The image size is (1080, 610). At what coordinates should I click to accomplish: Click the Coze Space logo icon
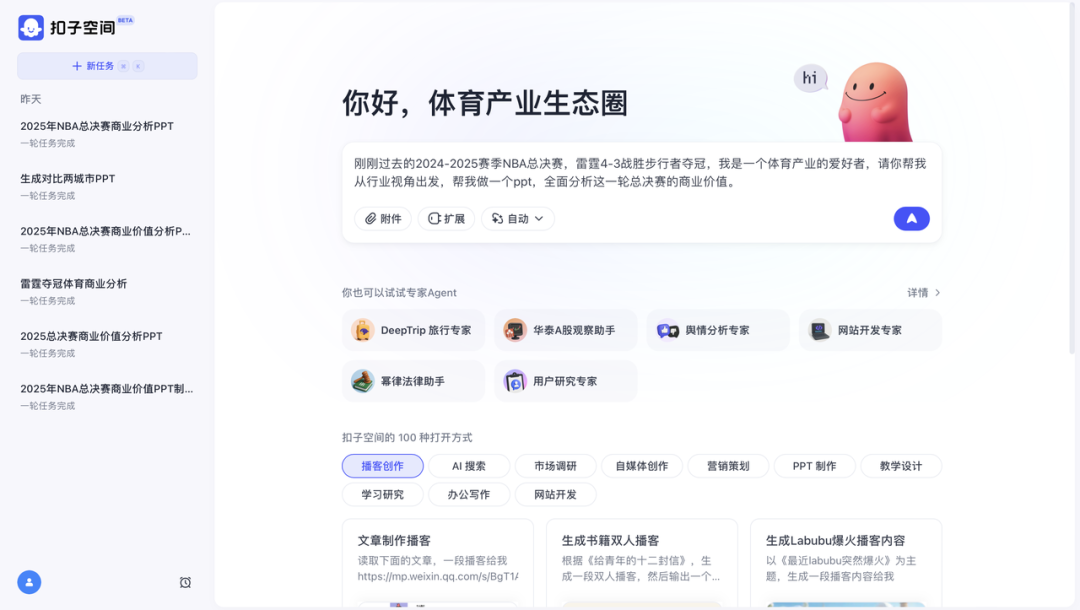pos(31,28)
